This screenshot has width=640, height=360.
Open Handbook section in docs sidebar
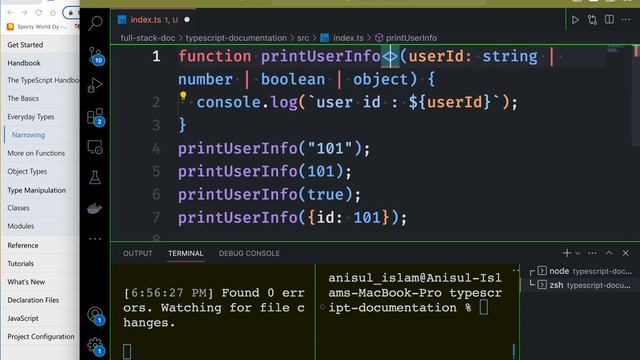(24, 63)
